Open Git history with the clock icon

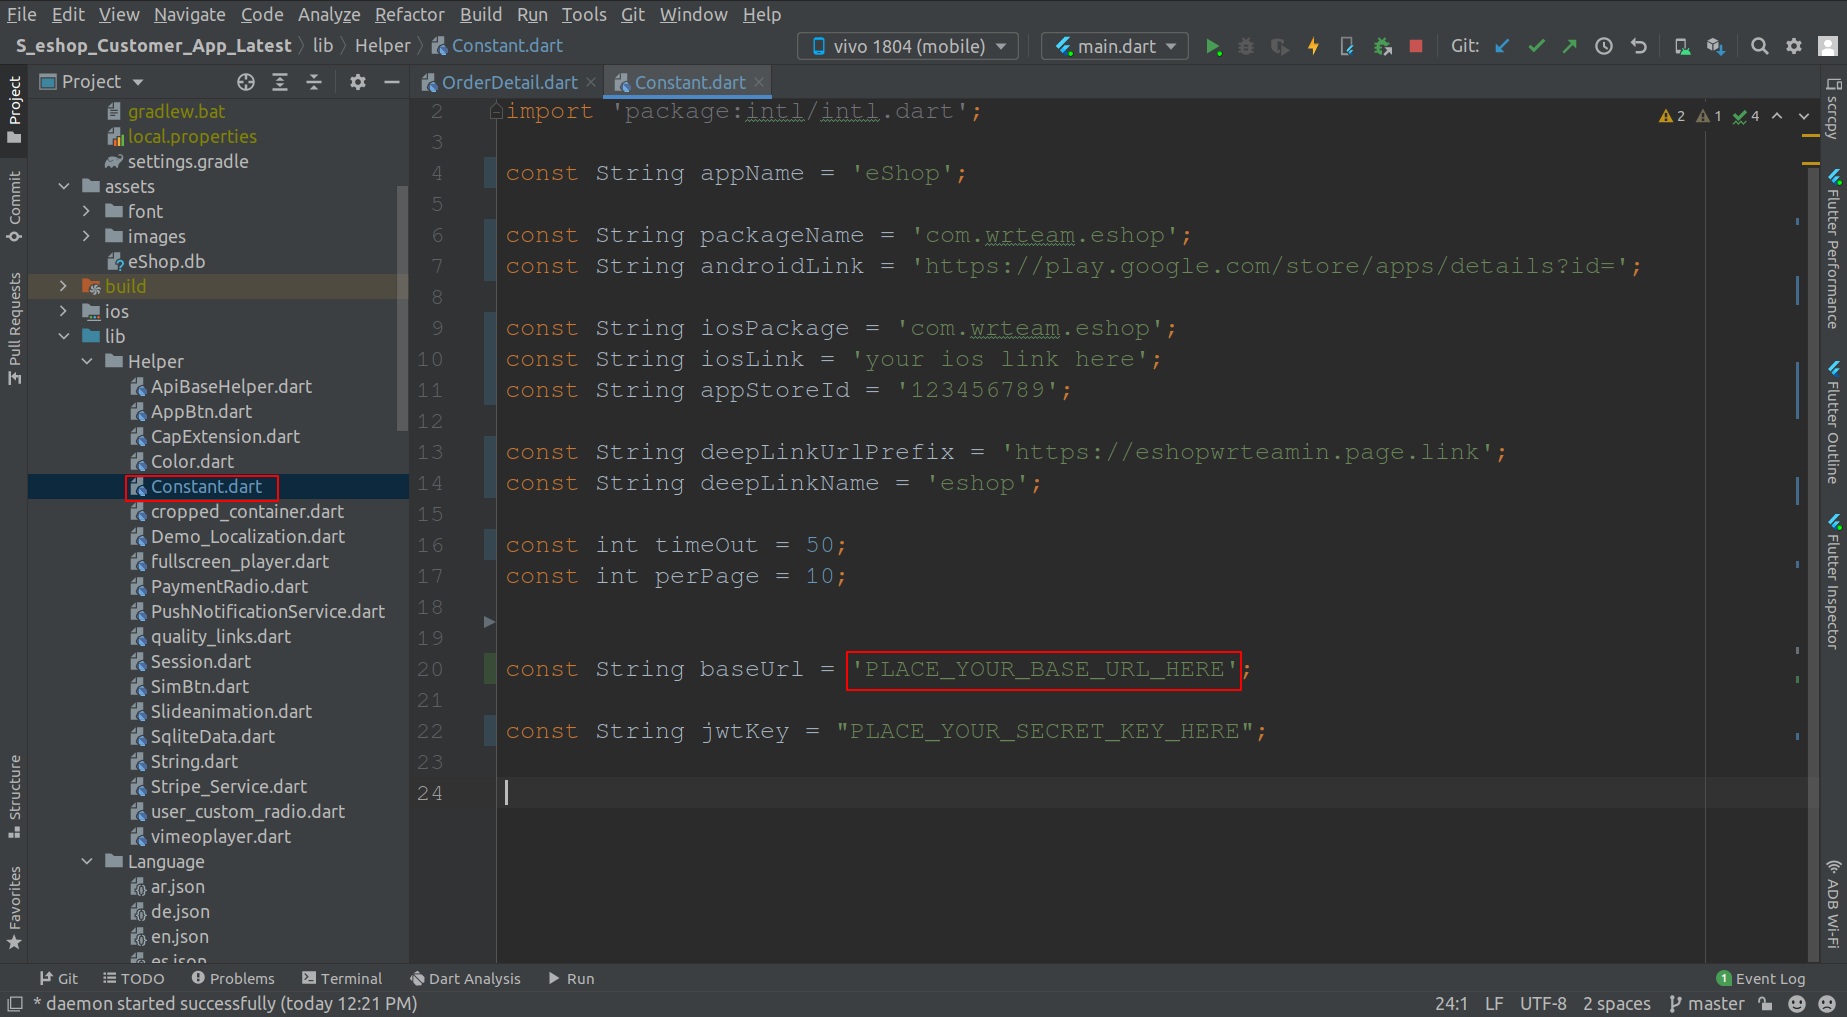tap(1604, 47)
